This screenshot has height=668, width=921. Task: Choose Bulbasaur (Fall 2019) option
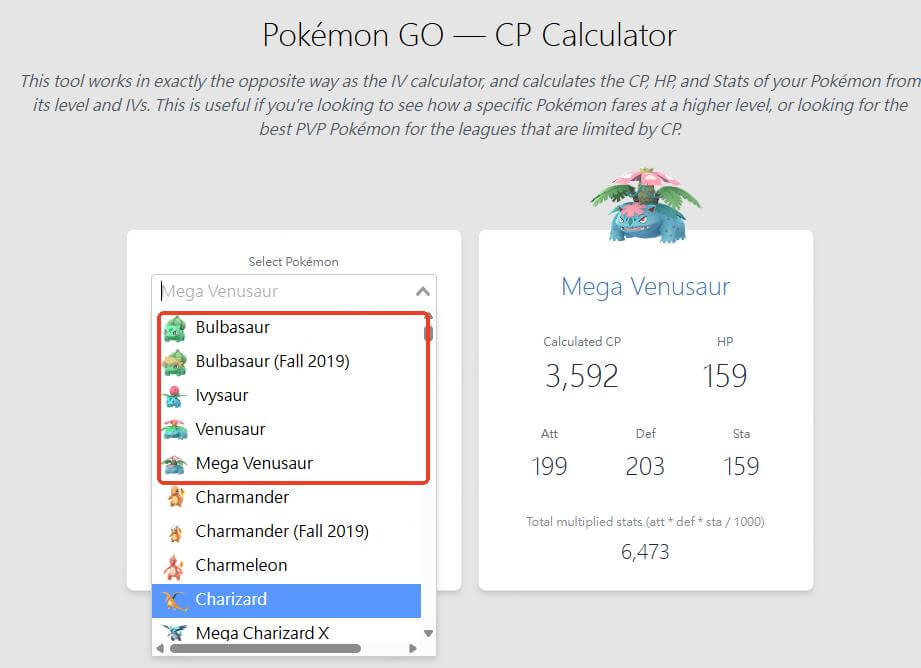click(x=272, y=361)
